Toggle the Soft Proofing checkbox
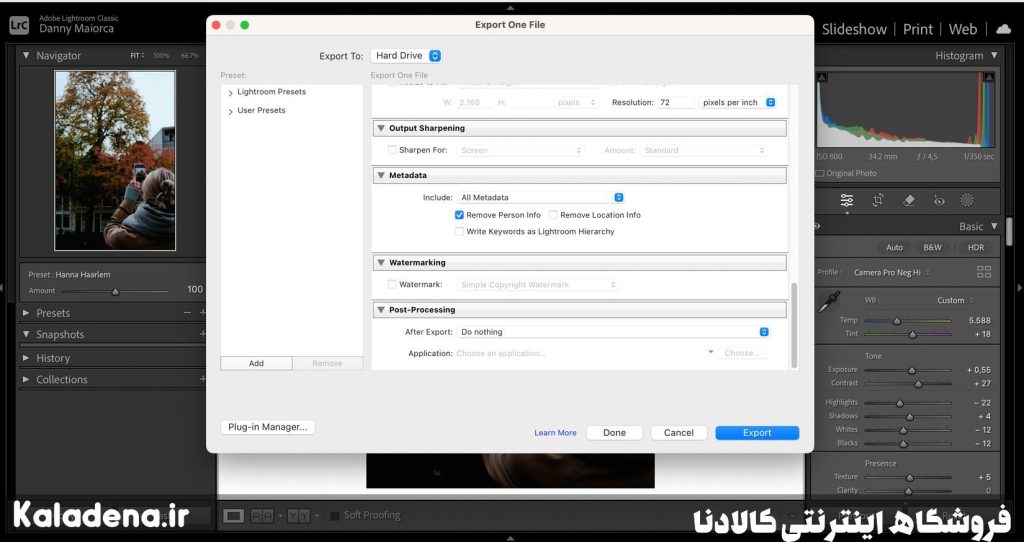1024x542 pixels. [x=335, y=516]
